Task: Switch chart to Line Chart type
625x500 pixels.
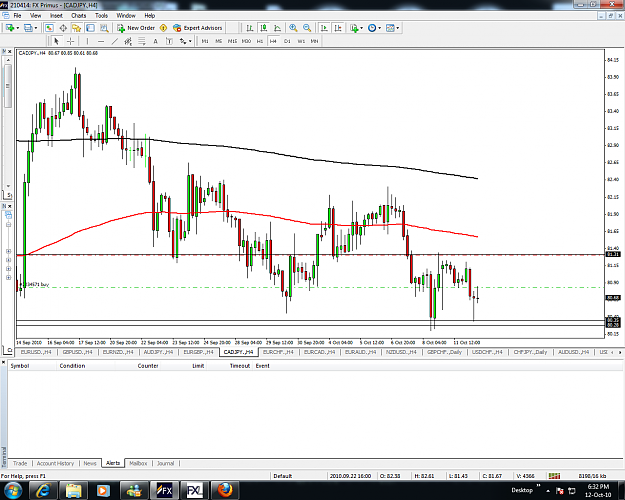Action: click(x=277, y=28)
